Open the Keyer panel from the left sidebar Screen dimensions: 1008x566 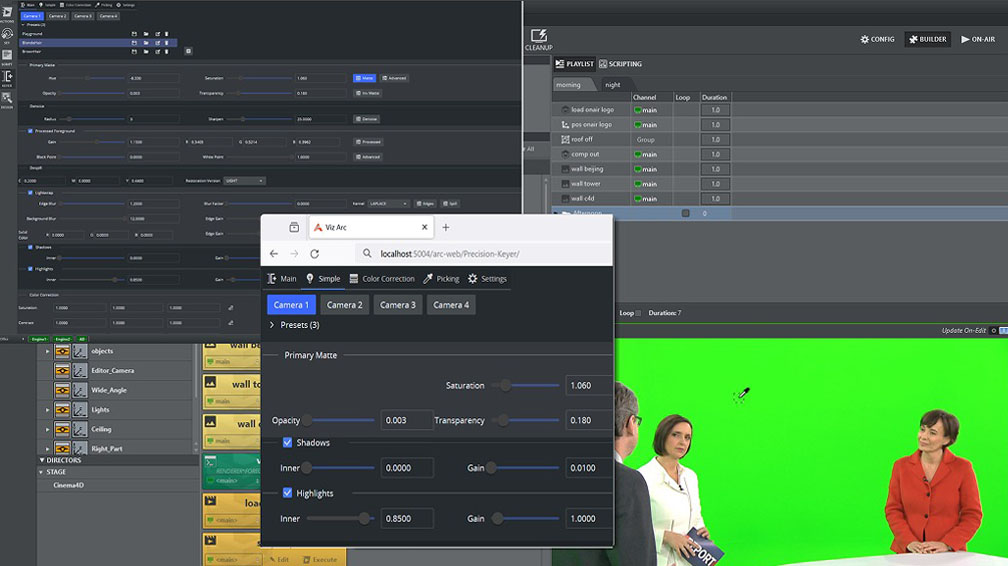pyautogui.click(x=7, y=78)
